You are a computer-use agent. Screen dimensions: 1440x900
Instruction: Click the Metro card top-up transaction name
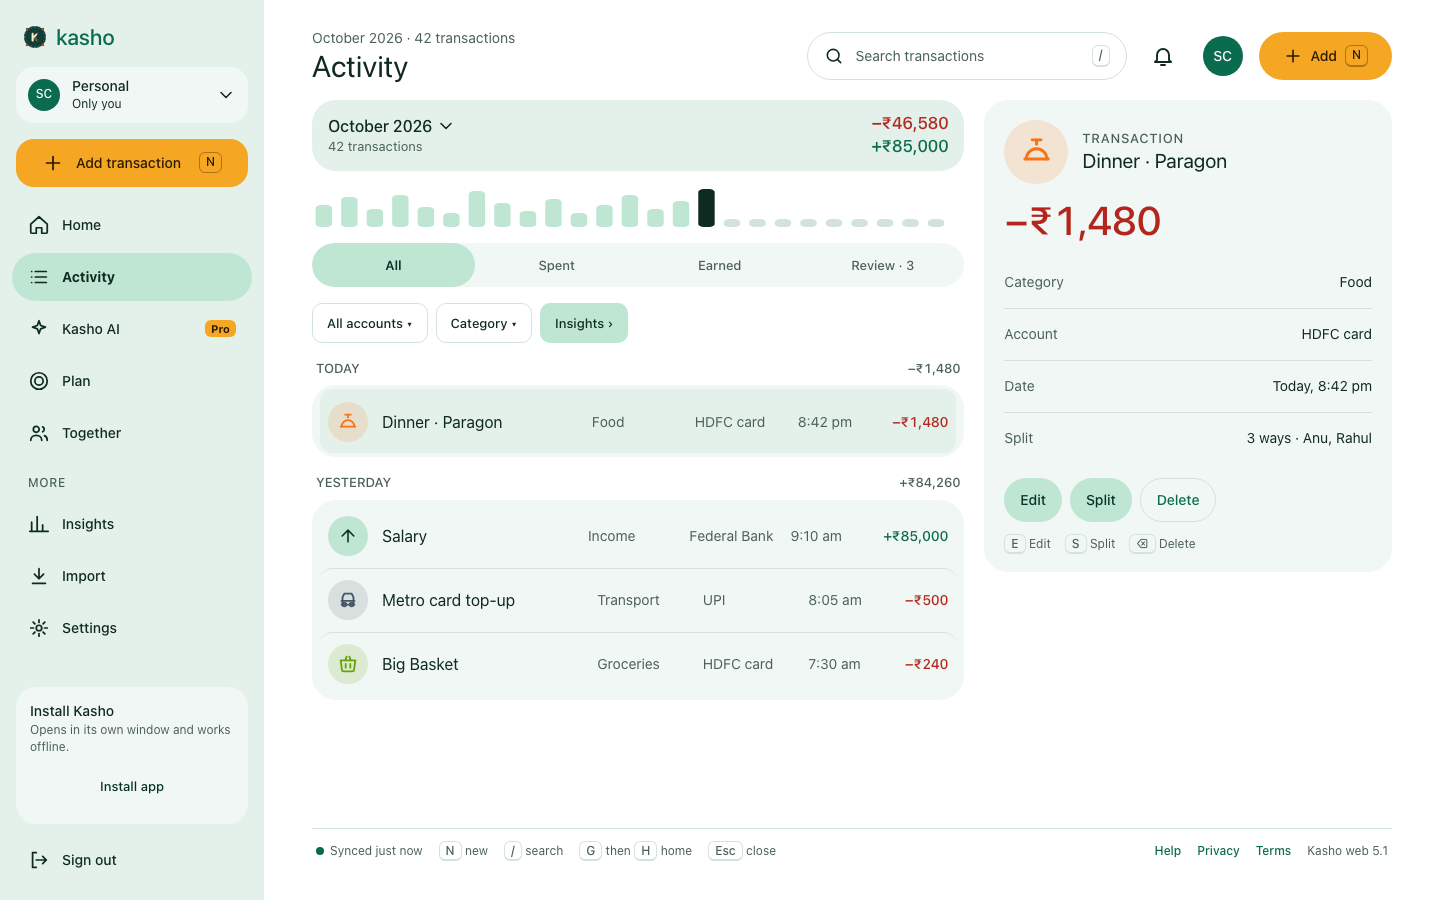448,600
